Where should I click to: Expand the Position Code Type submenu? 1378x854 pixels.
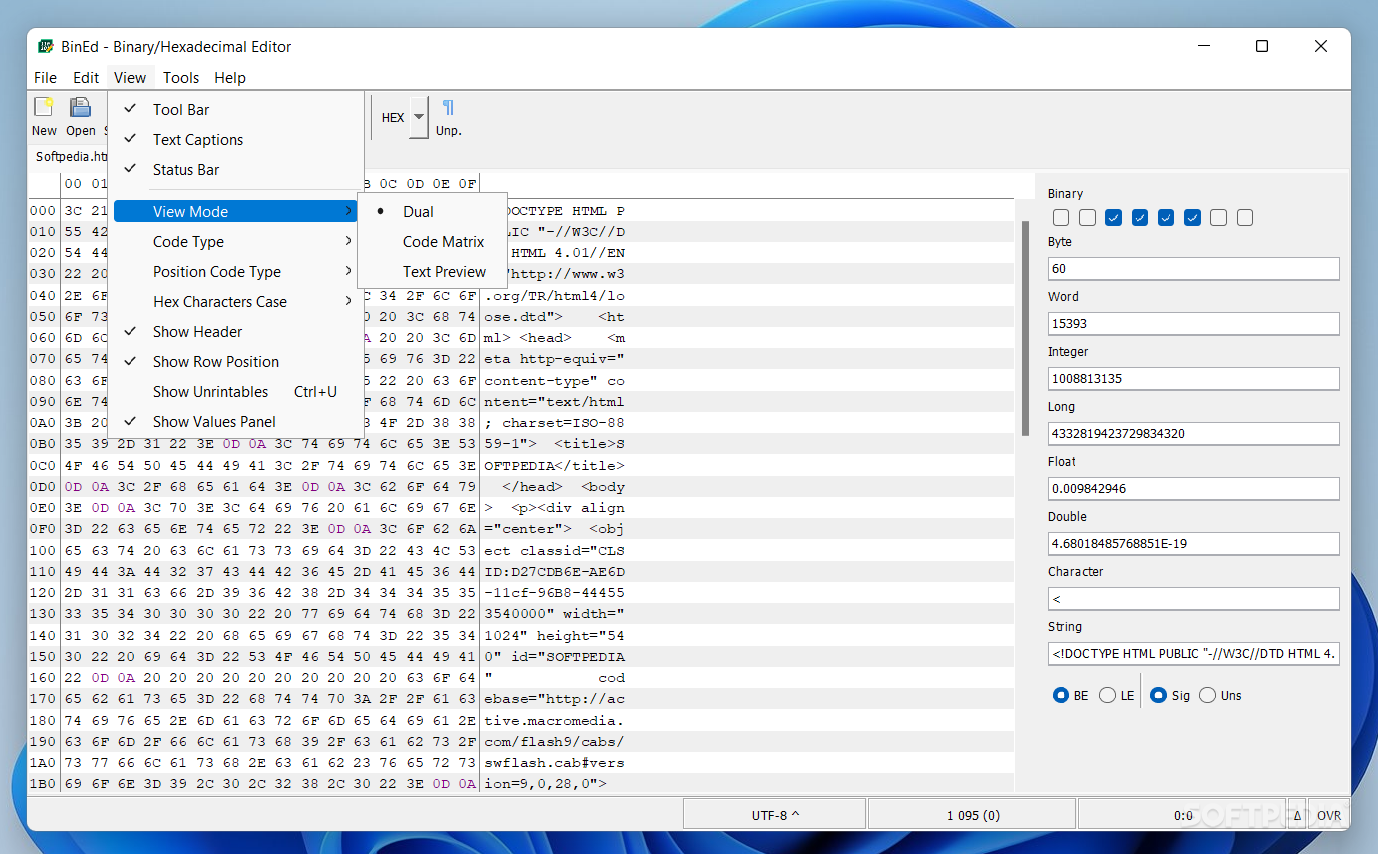[236, 272]
